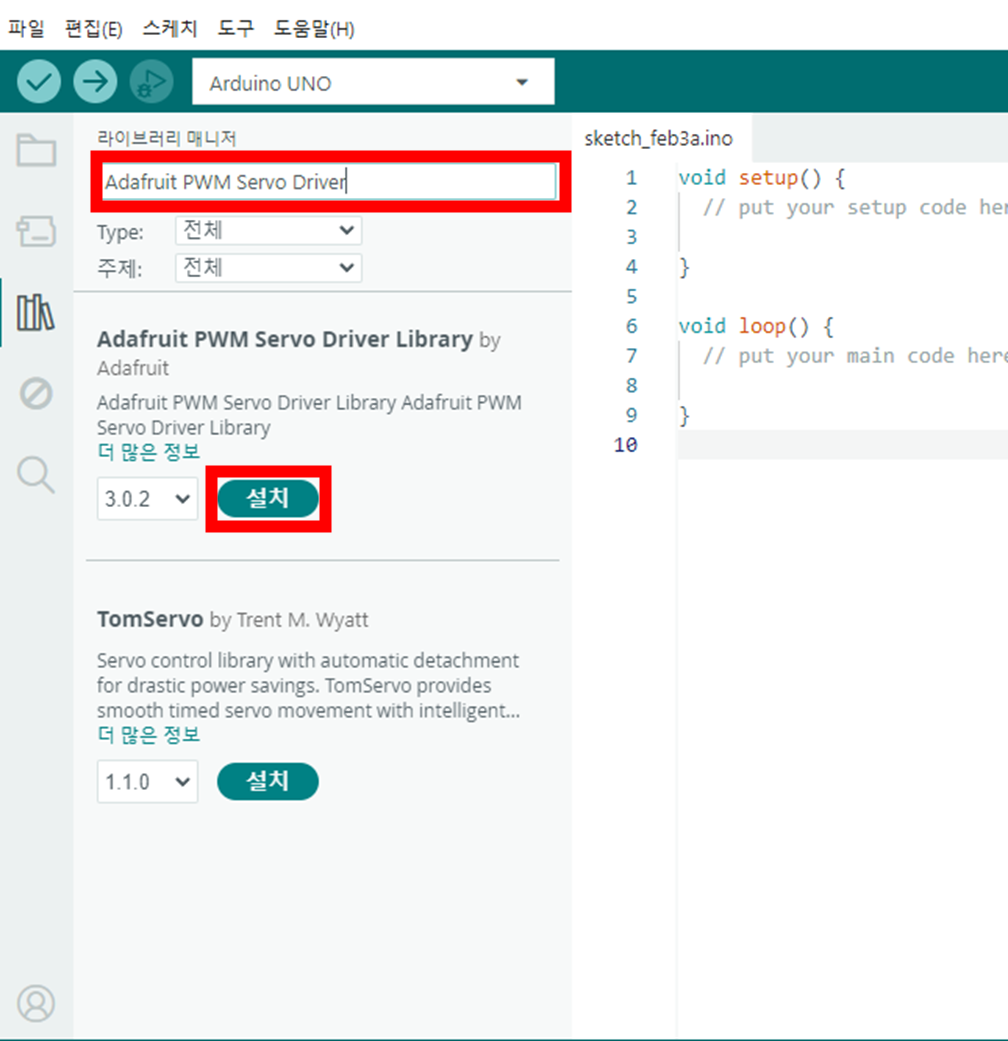
Task: Click the library search input field
Action: [x=330, y=182]
